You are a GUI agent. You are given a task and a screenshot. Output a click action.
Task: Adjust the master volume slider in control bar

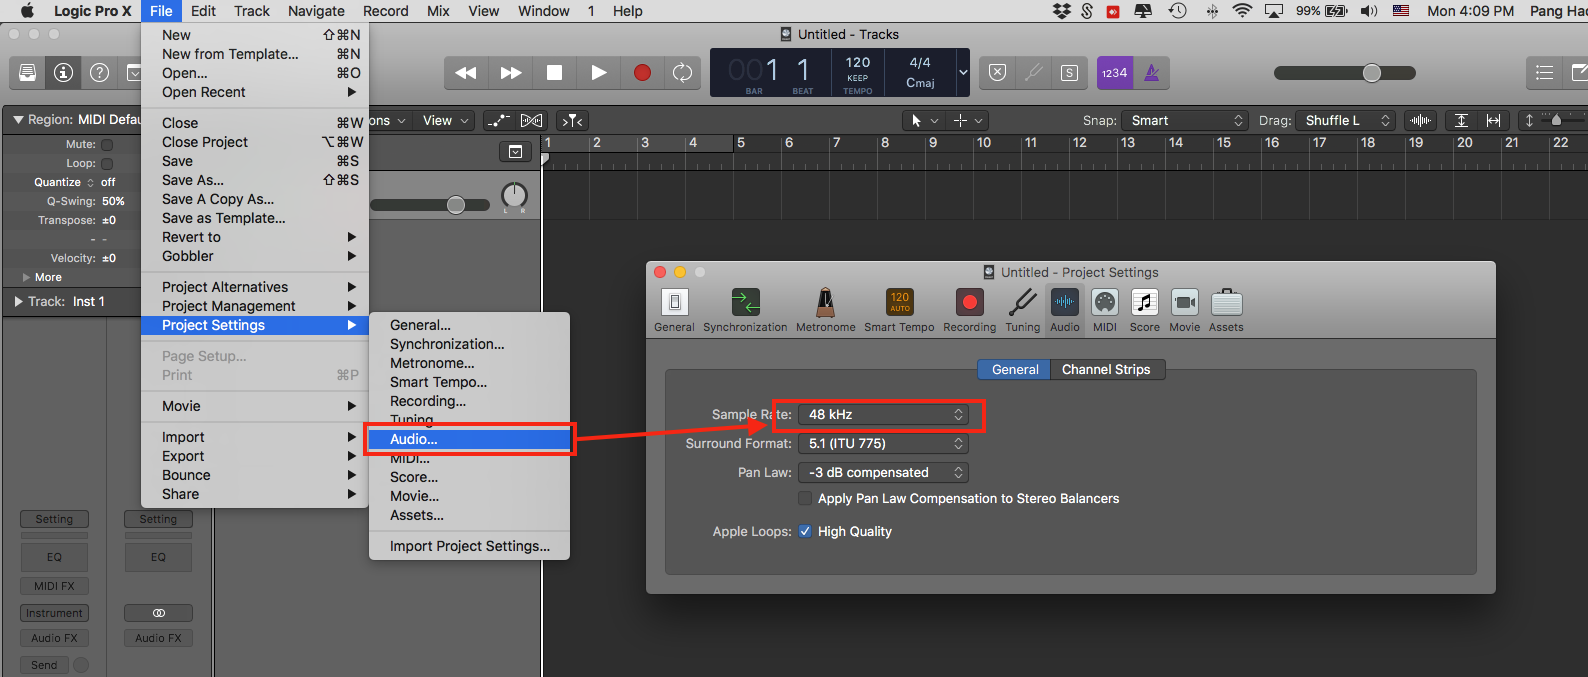point(1372,72)
